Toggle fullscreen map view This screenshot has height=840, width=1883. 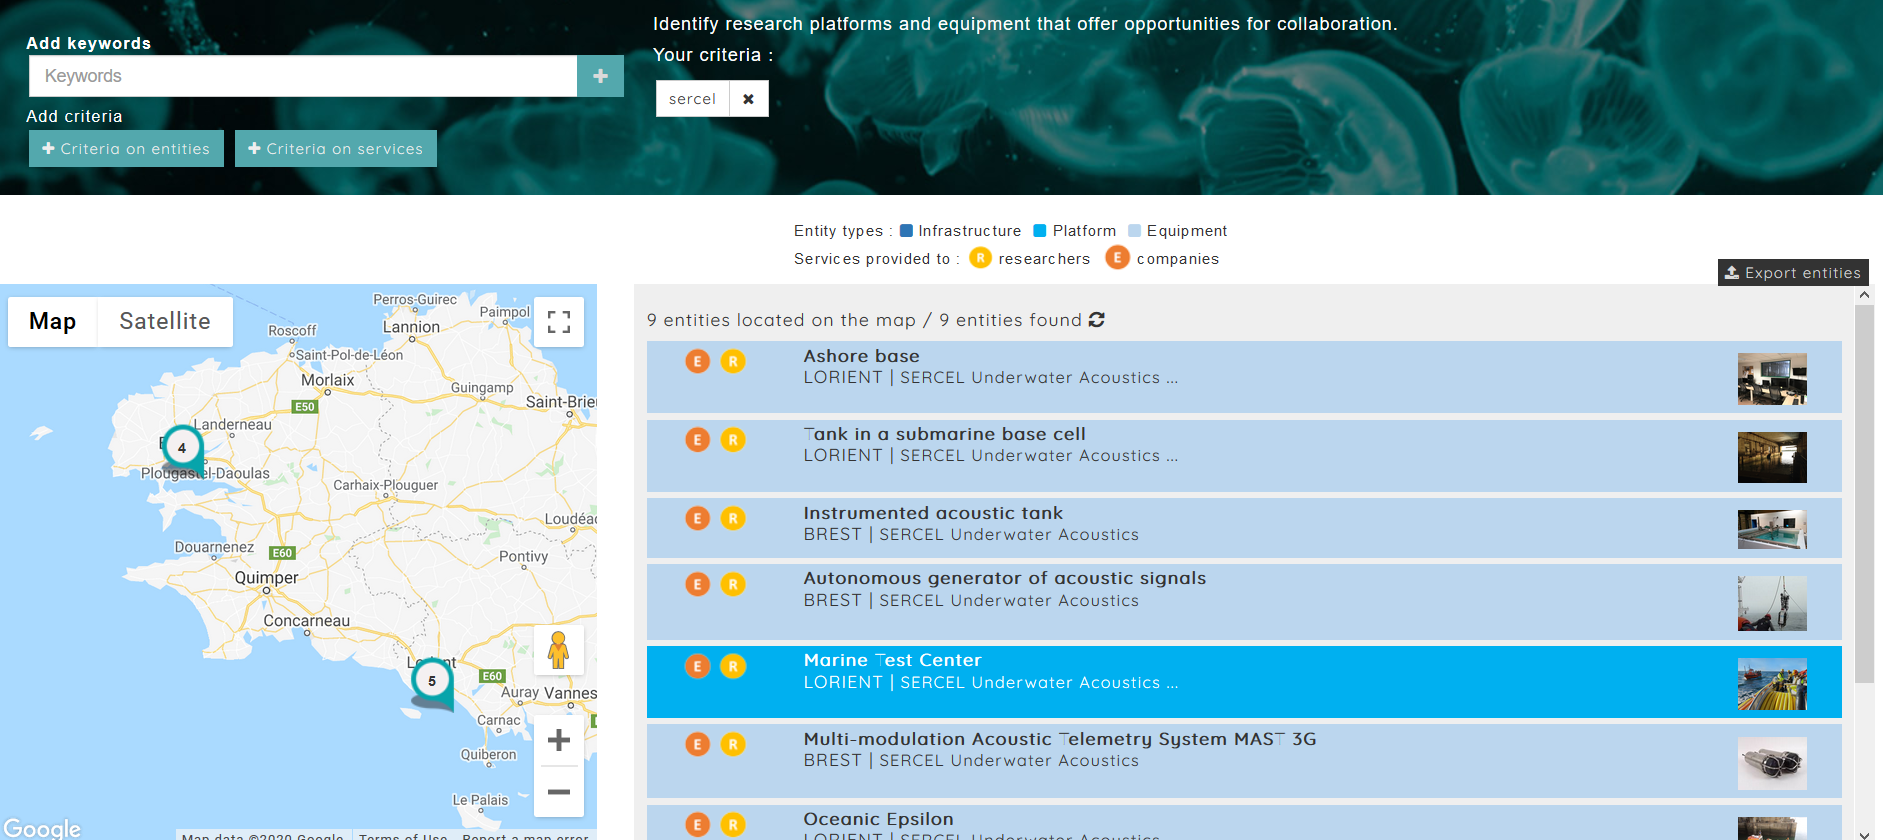559,322
